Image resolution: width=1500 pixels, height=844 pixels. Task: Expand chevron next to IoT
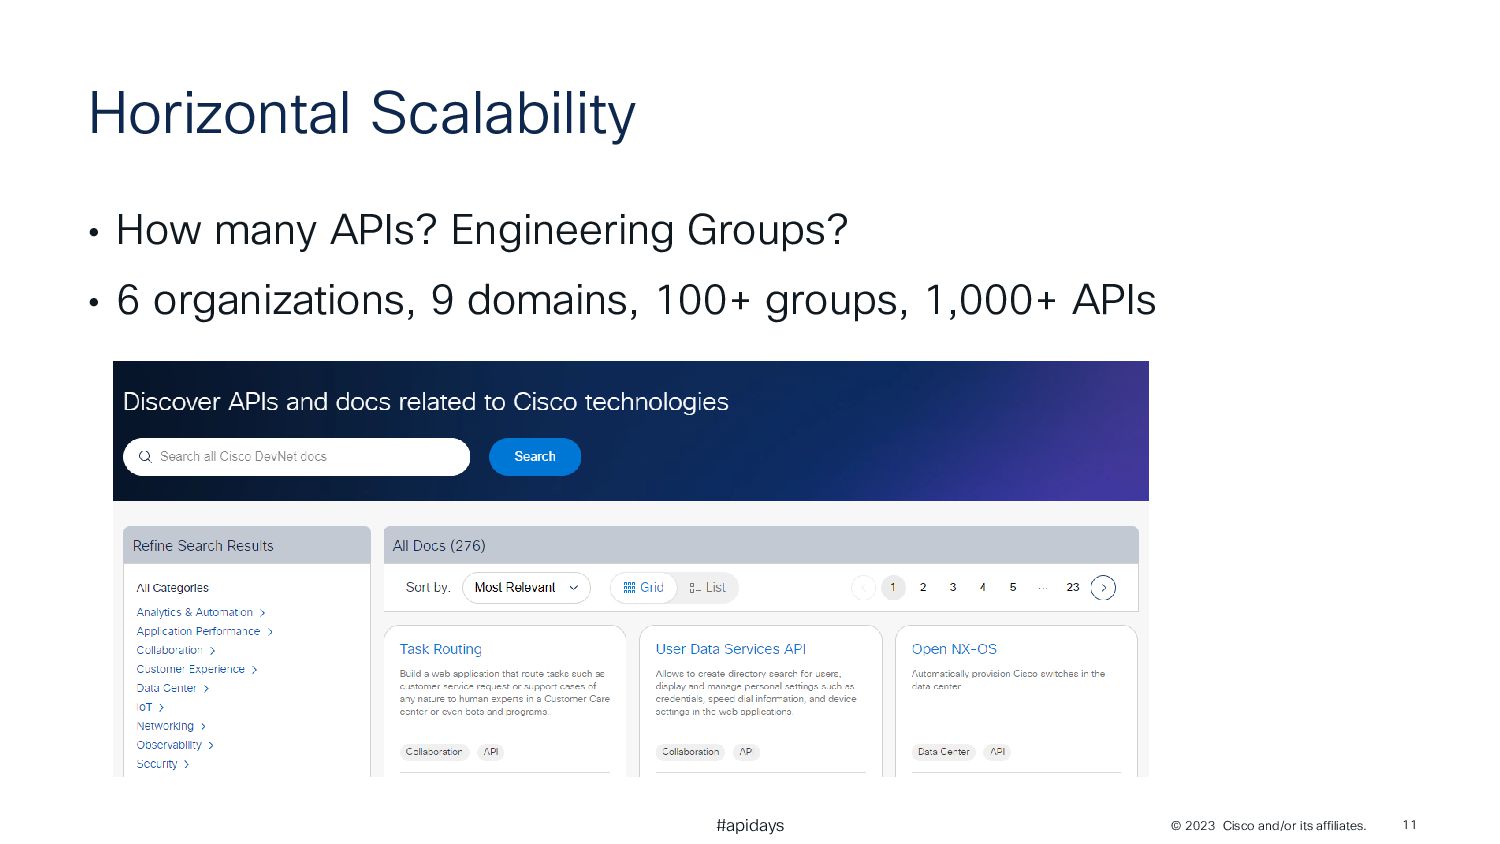pos(161,708)
